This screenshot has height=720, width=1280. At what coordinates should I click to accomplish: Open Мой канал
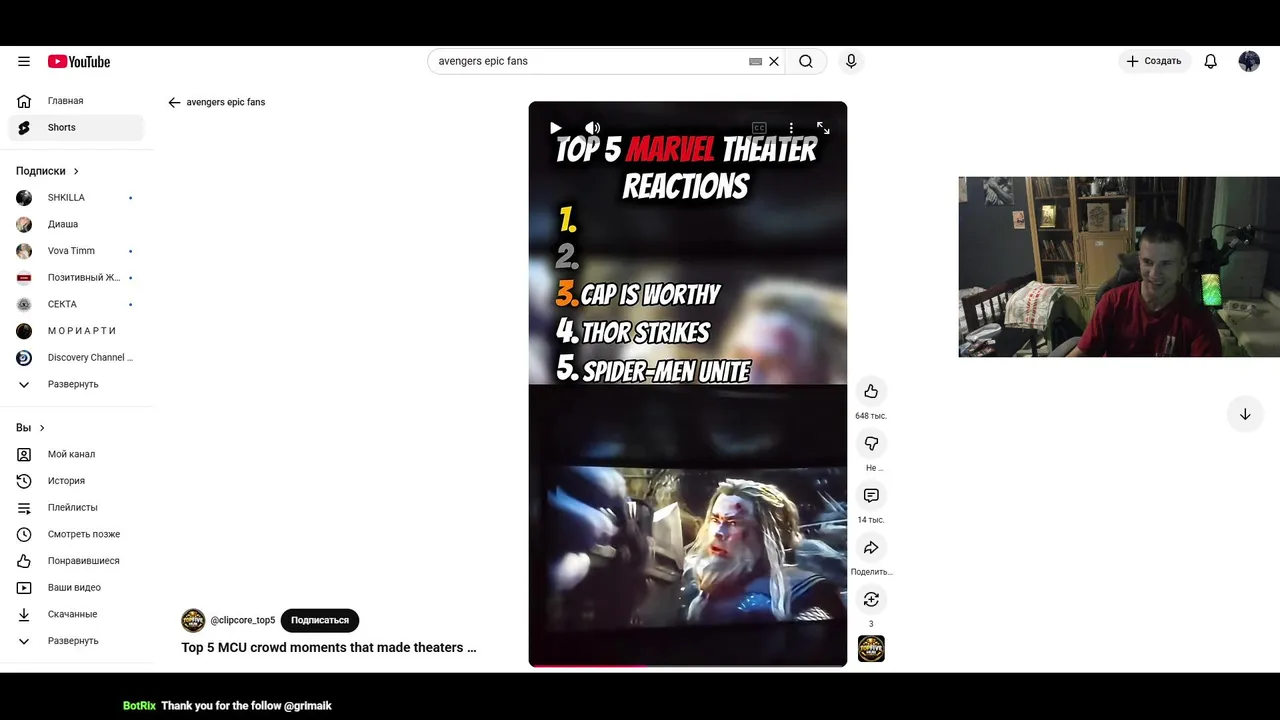[x=76, y=454]
